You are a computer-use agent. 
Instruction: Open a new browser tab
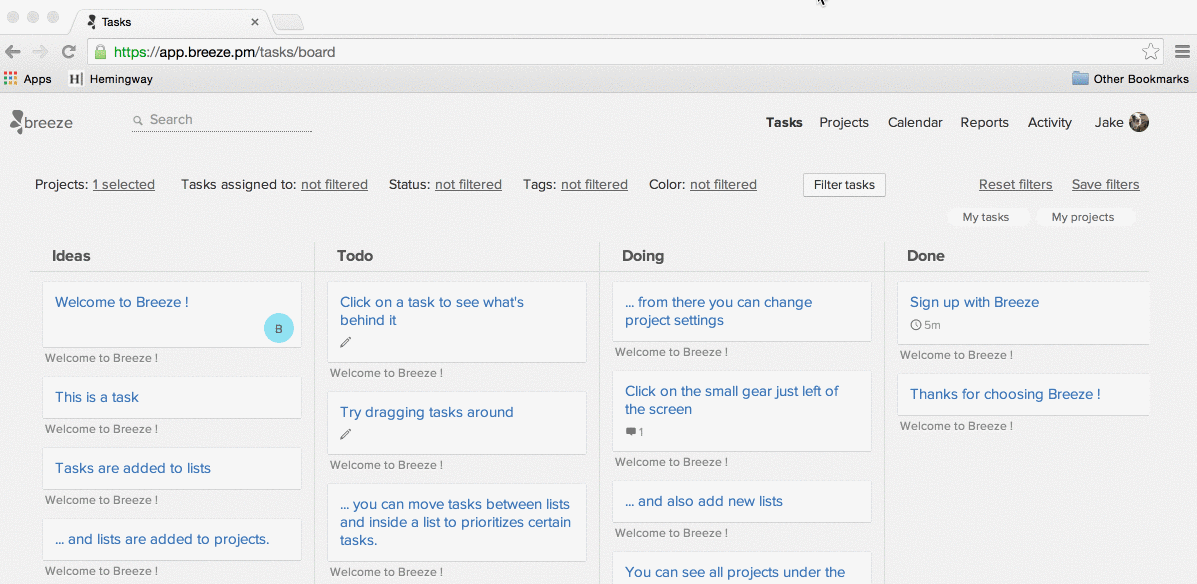click(x=289, y=22)
